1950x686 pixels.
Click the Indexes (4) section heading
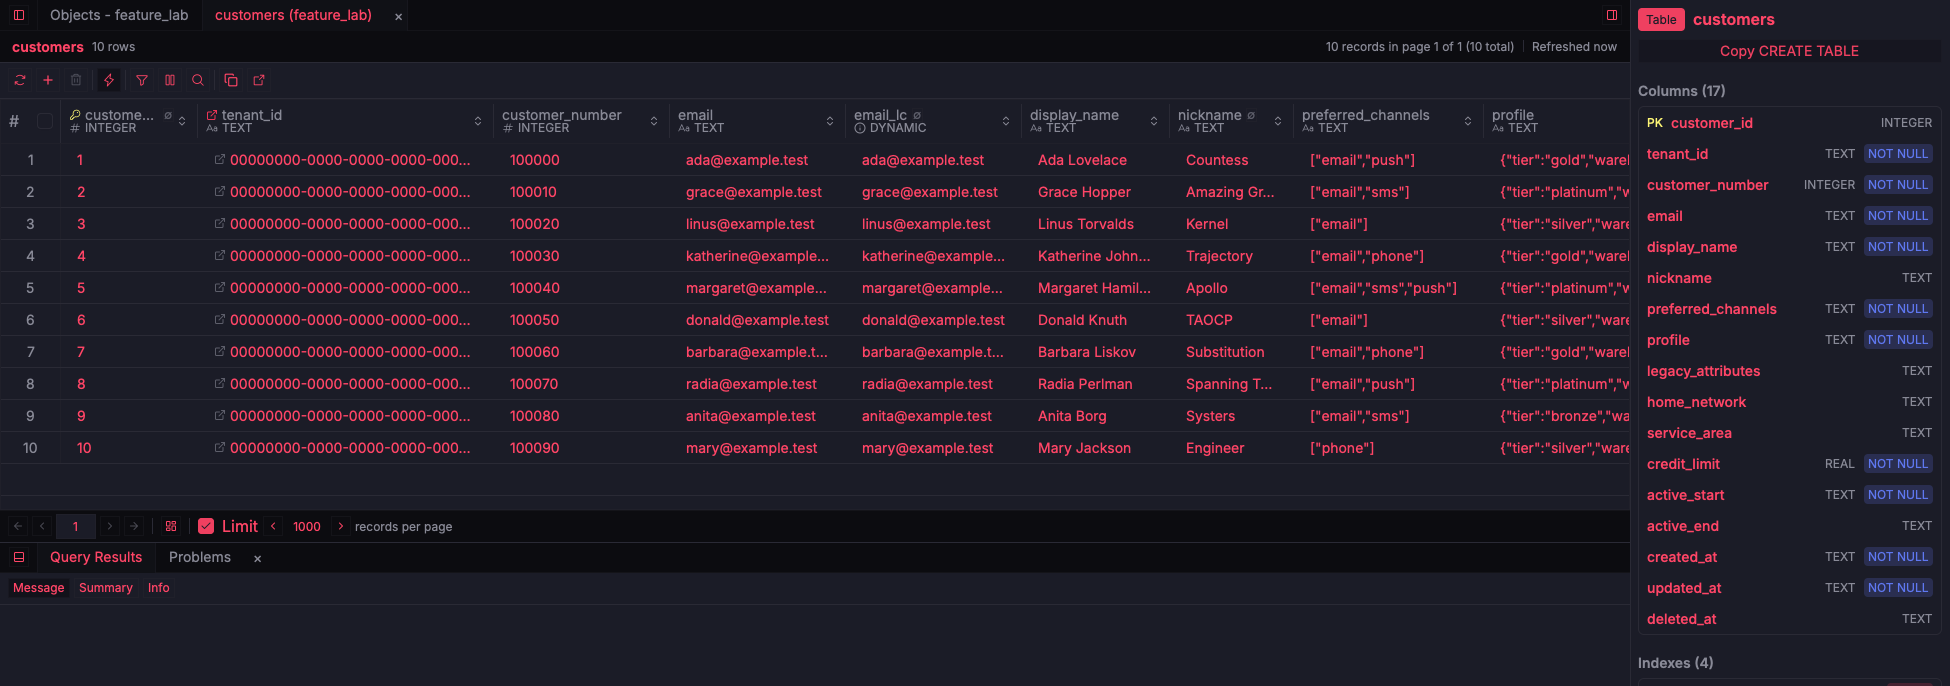point(1675,663)
